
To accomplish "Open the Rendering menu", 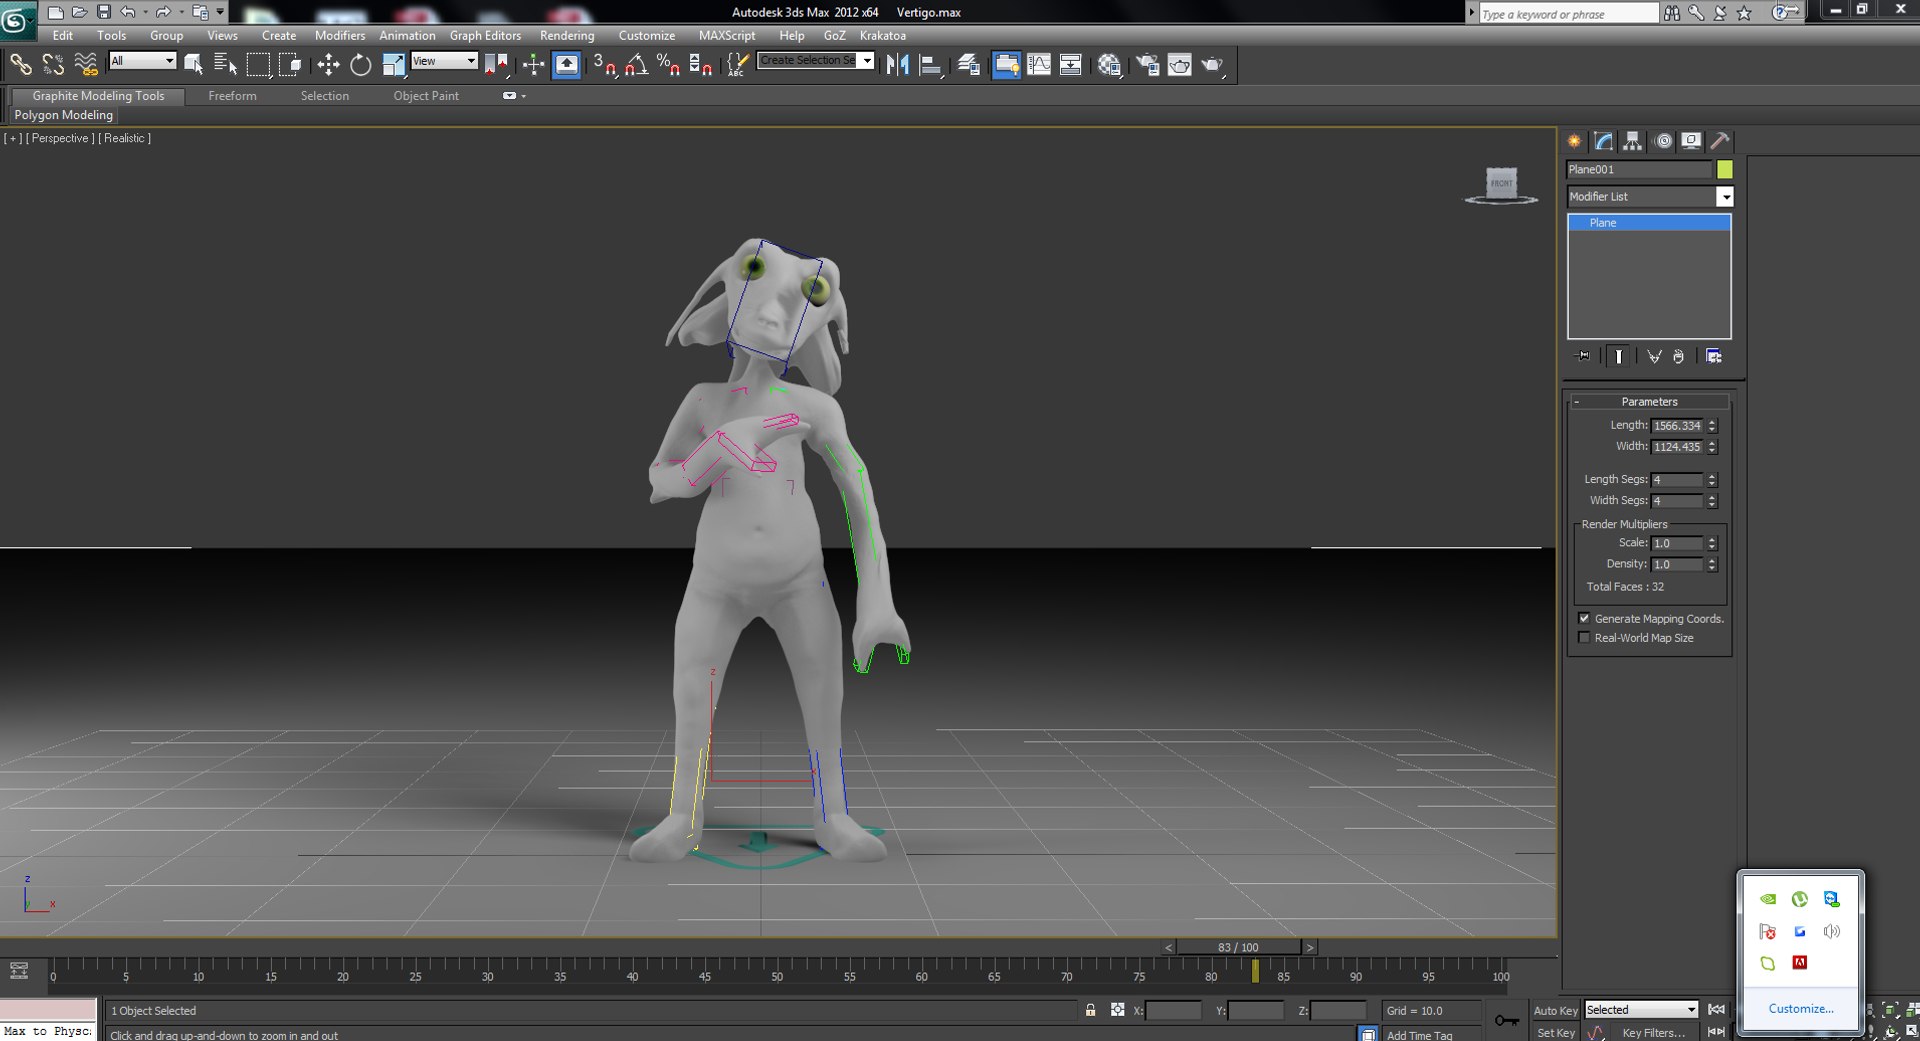I will click(x=567, y=35).
